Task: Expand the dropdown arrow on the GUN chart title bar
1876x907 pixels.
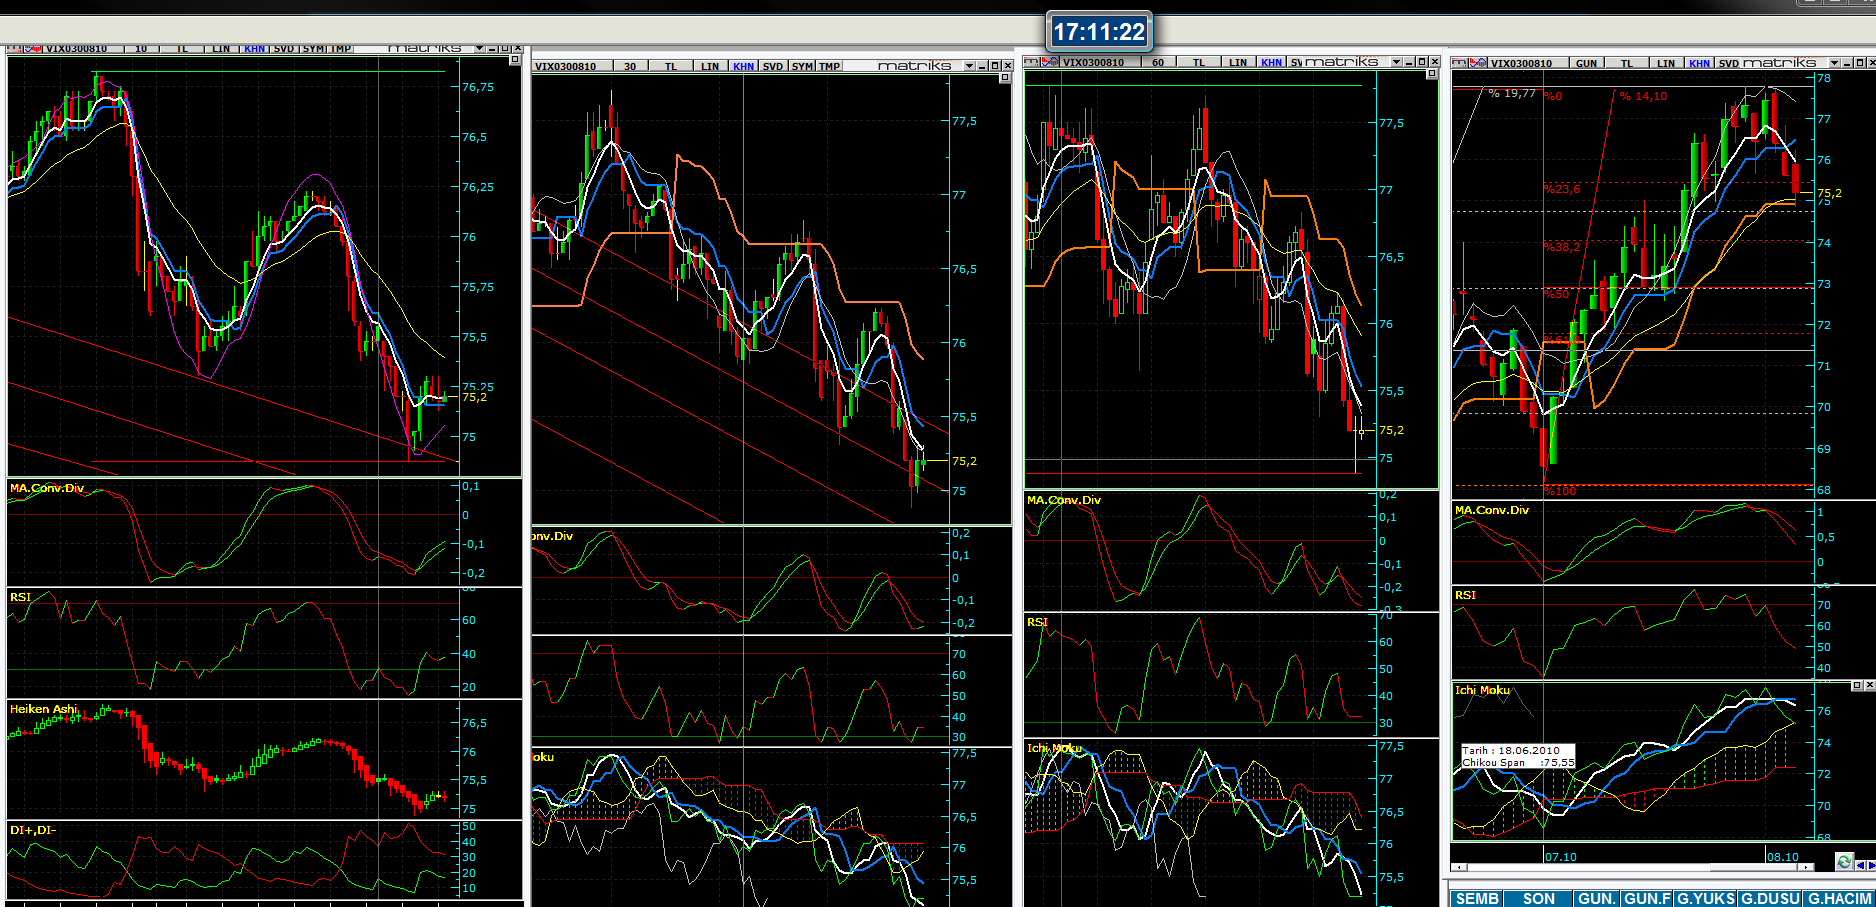Action: (1834, 62)
